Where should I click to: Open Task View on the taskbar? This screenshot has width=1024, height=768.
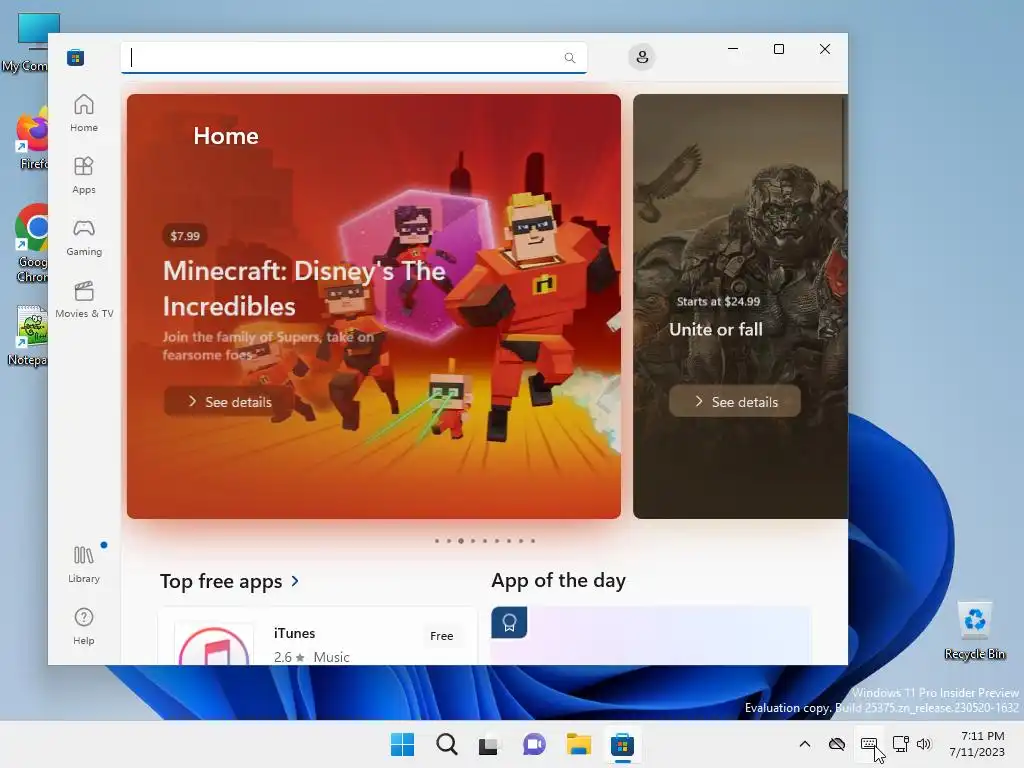coord(488,744)
